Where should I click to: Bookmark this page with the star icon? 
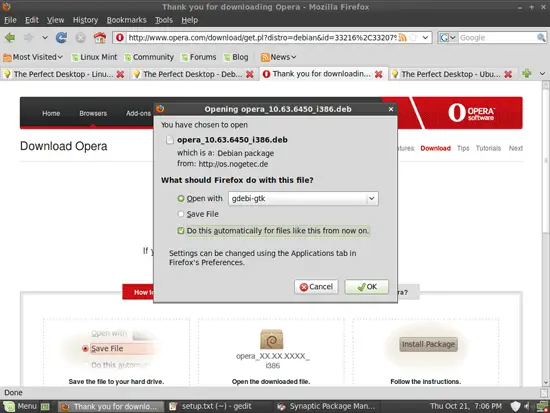(x=414, y=38)
